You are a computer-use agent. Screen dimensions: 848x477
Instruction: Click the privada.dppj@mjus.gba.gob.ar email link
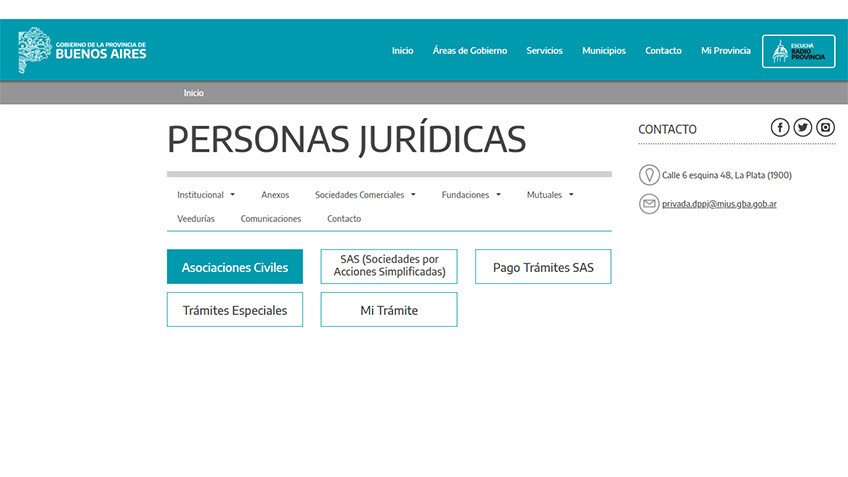(719, 204)
